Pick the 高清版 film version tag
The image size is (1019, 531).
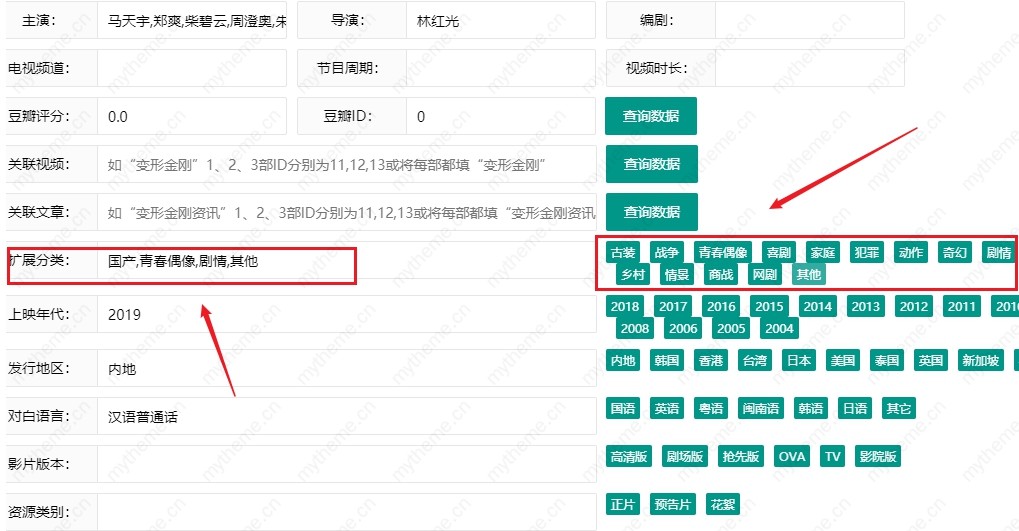click(629, 457)
